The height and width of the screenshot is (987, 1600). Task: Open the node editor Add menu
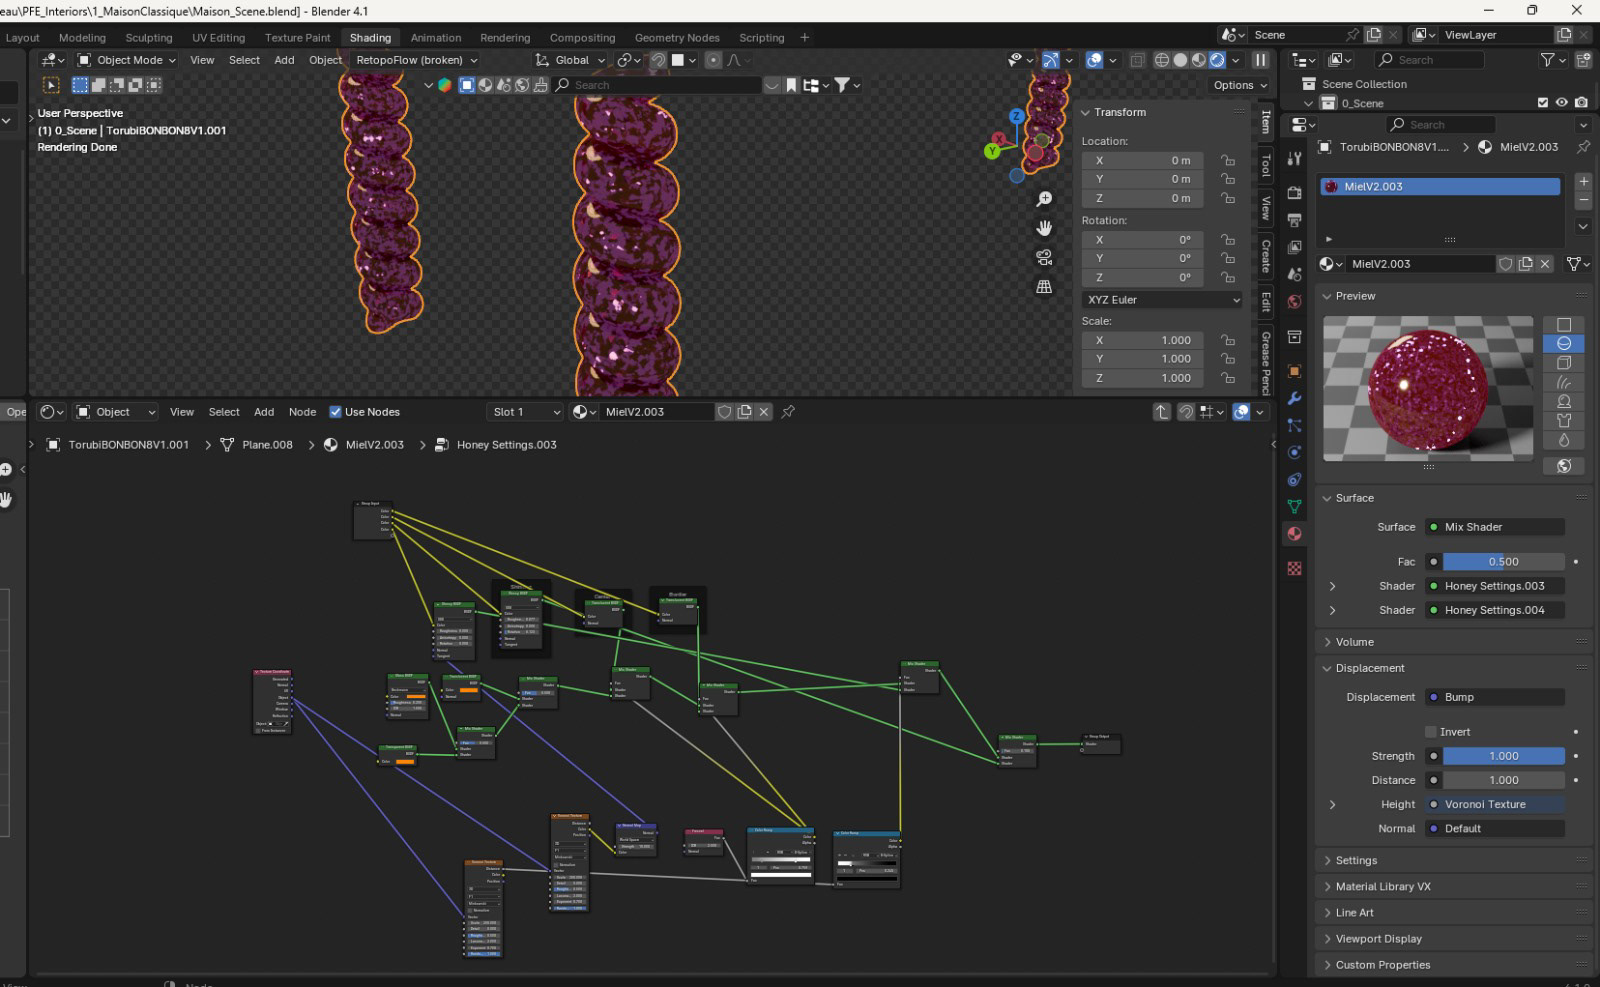pyautogui.click(x=264, y=412)
